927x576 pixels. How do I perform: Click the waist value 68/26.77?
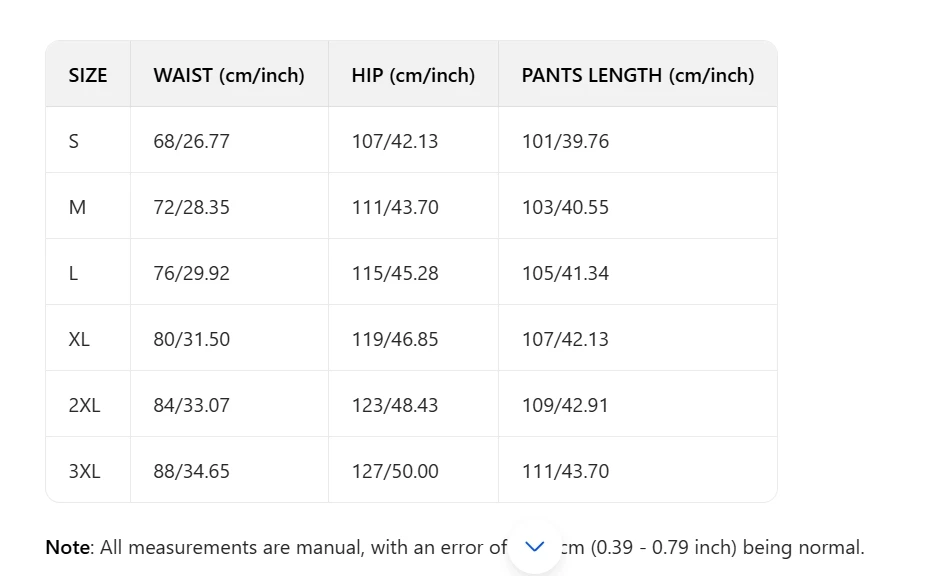click(192, 141)
